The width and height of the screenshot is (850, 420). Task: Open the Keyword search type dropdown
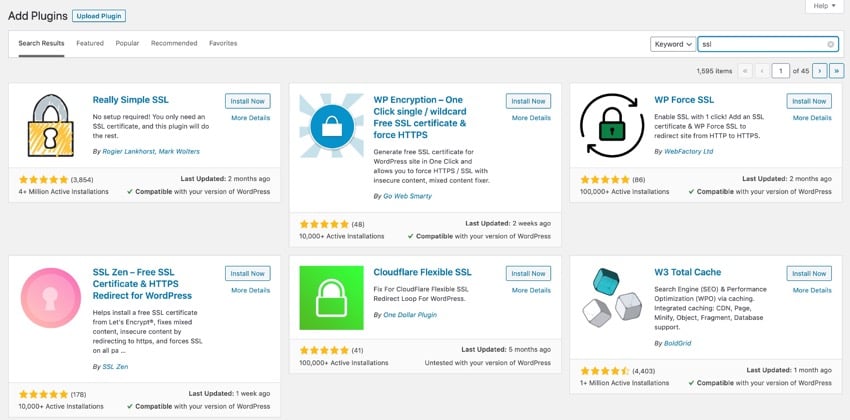(x=673, y=44)
